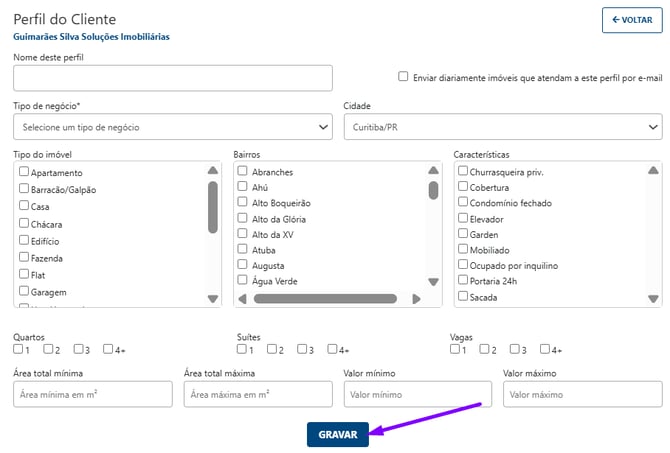
Task: Enable daily e-mail property notifications checkbox
Action: [x=403, y=76]
